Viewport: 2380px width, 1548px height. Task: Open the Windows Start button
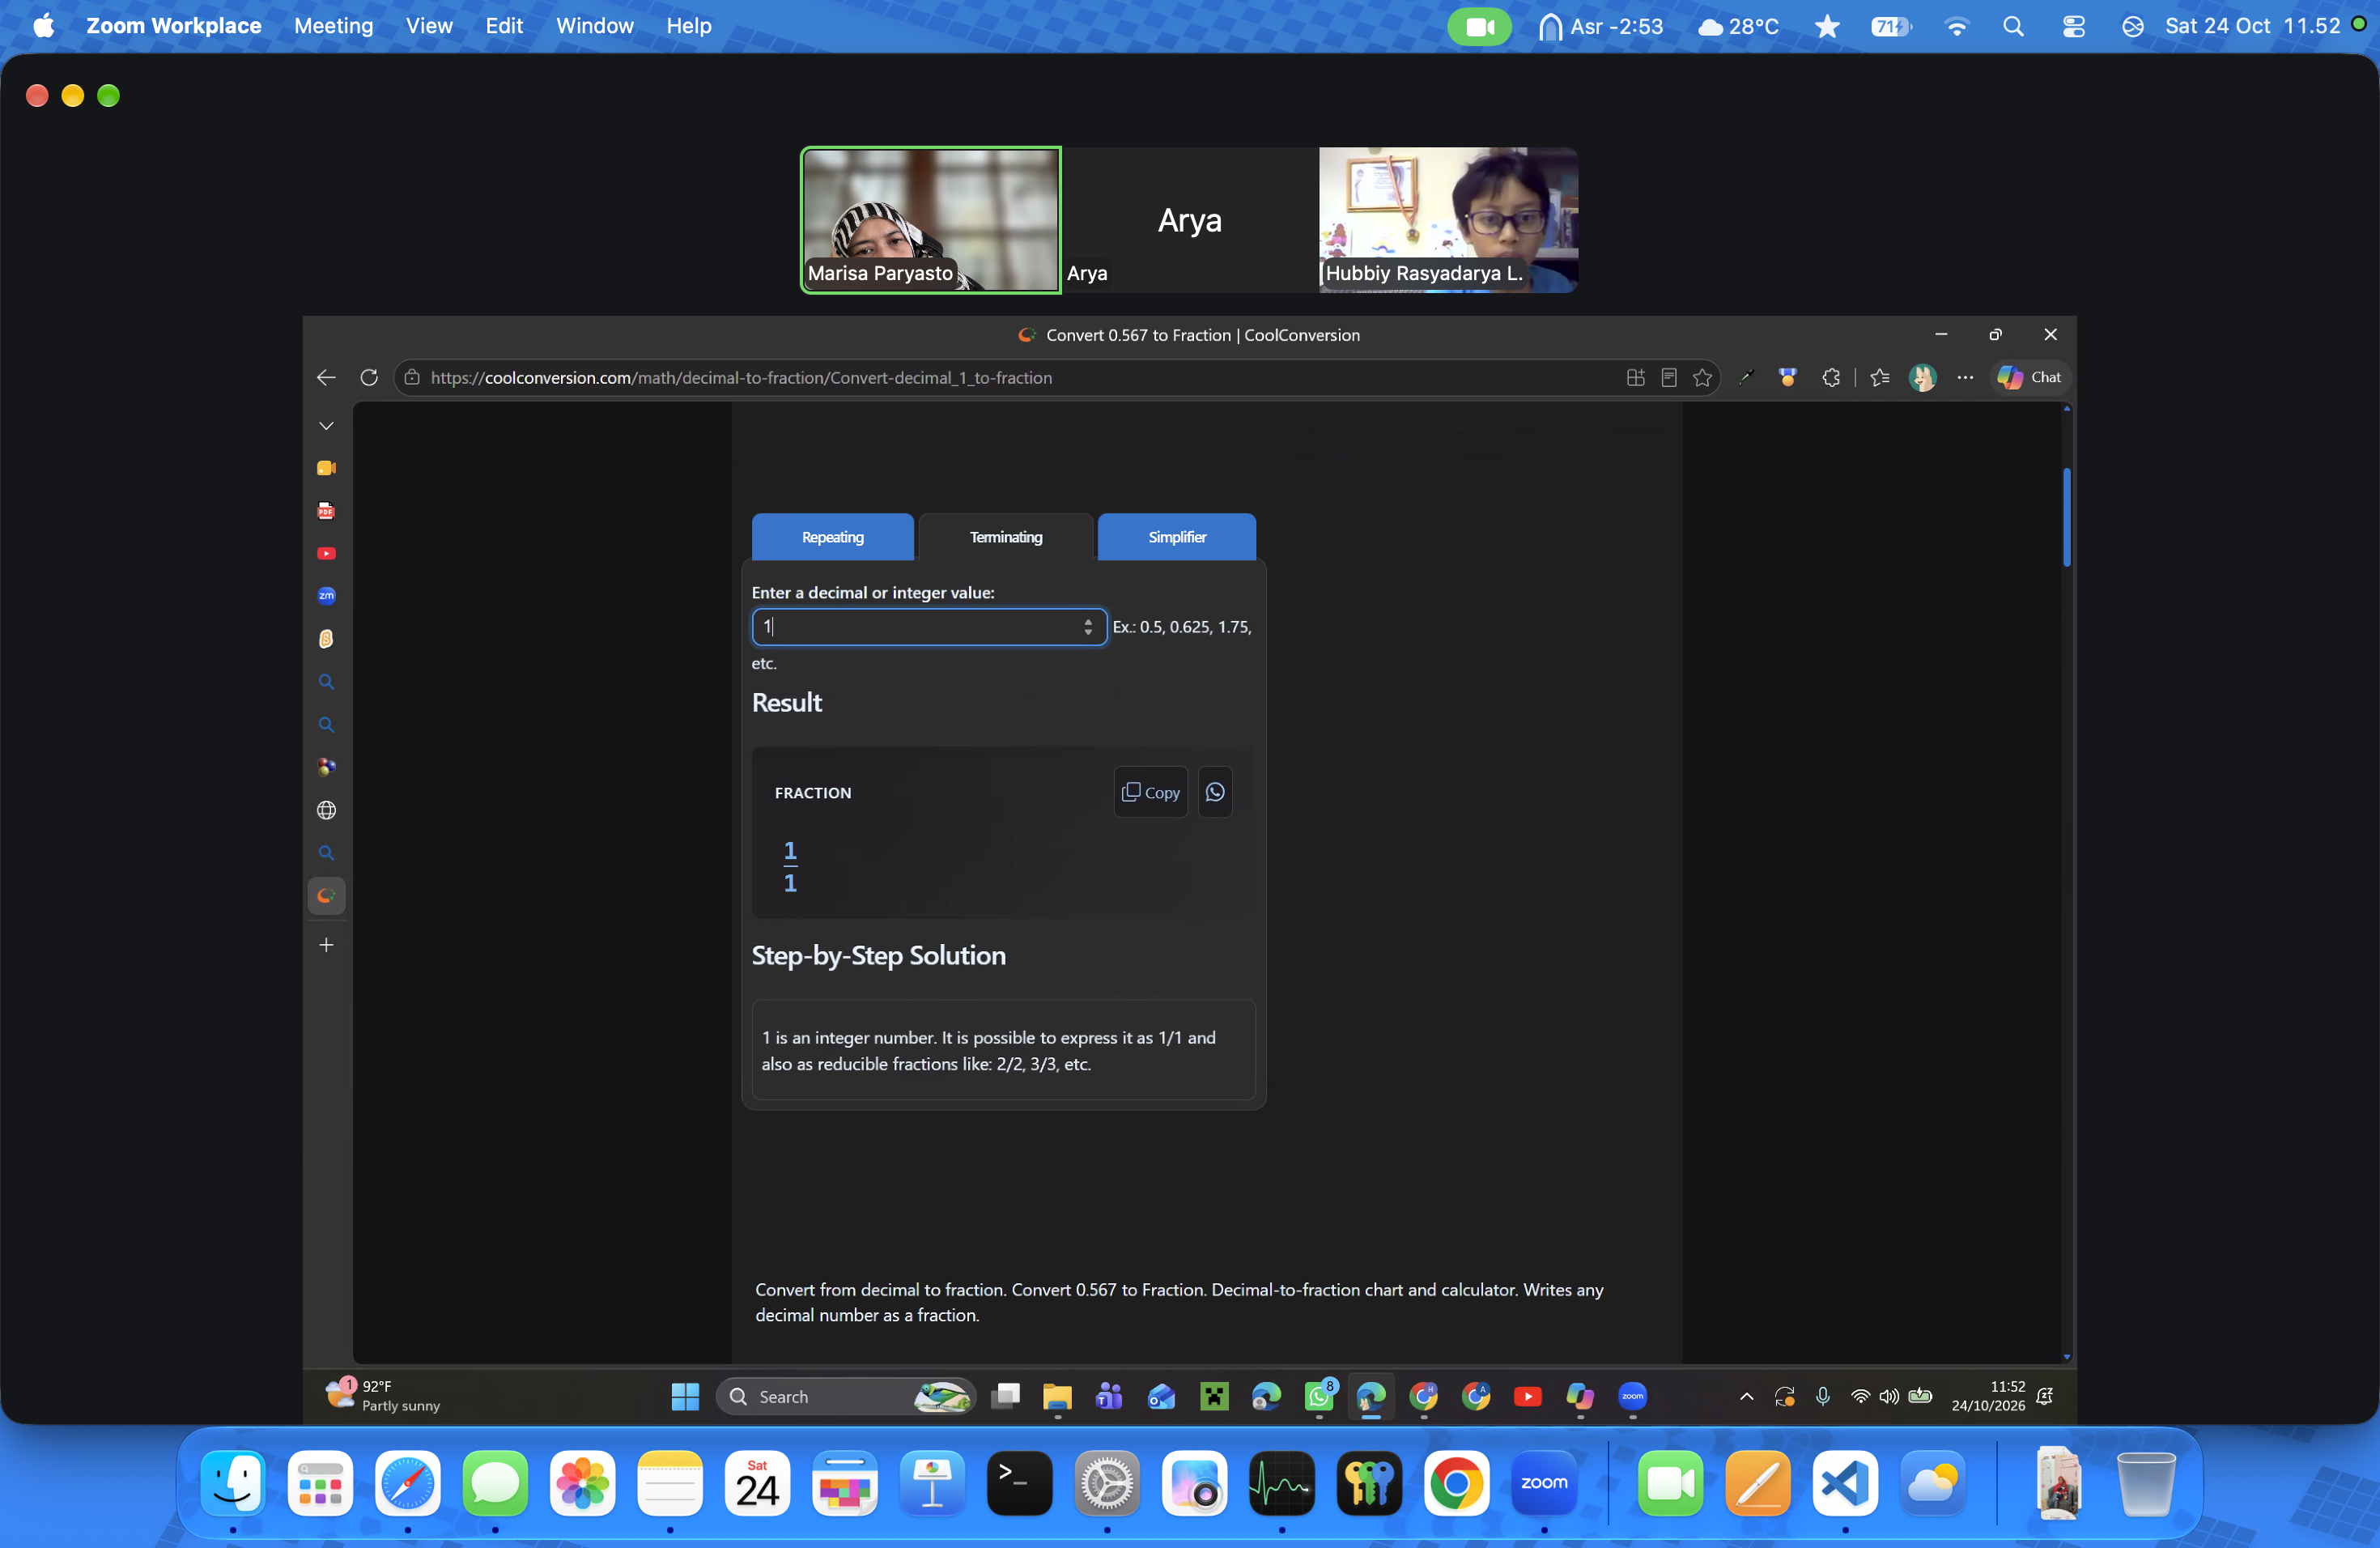tap(685, 1396)
